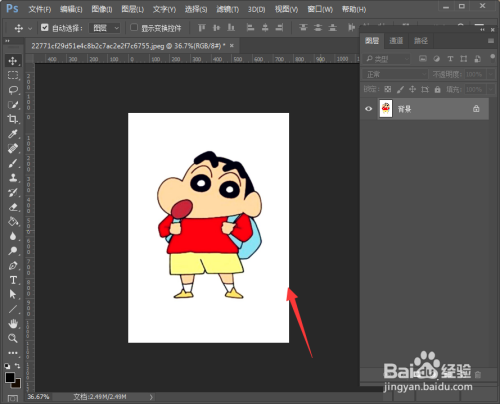Screen dimensions: 500x404
Task: Click the foreground color swatch
Action: point(10,377)
